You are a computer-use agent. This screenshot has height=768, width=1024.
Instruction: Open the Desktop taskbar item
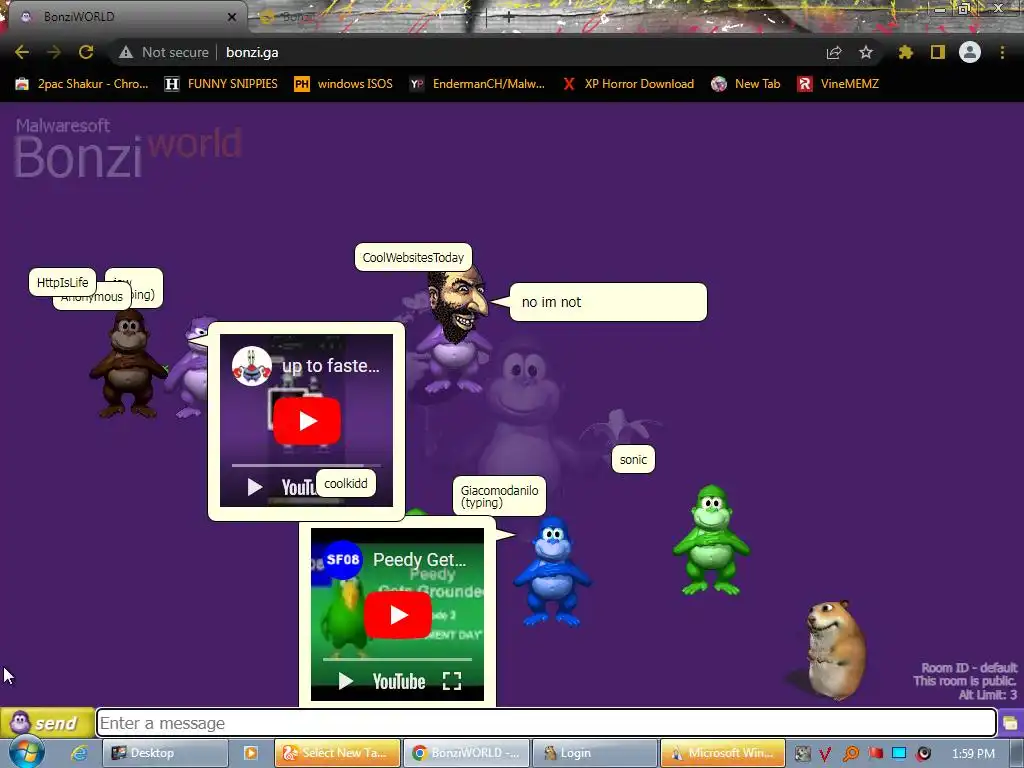[165, 753]
